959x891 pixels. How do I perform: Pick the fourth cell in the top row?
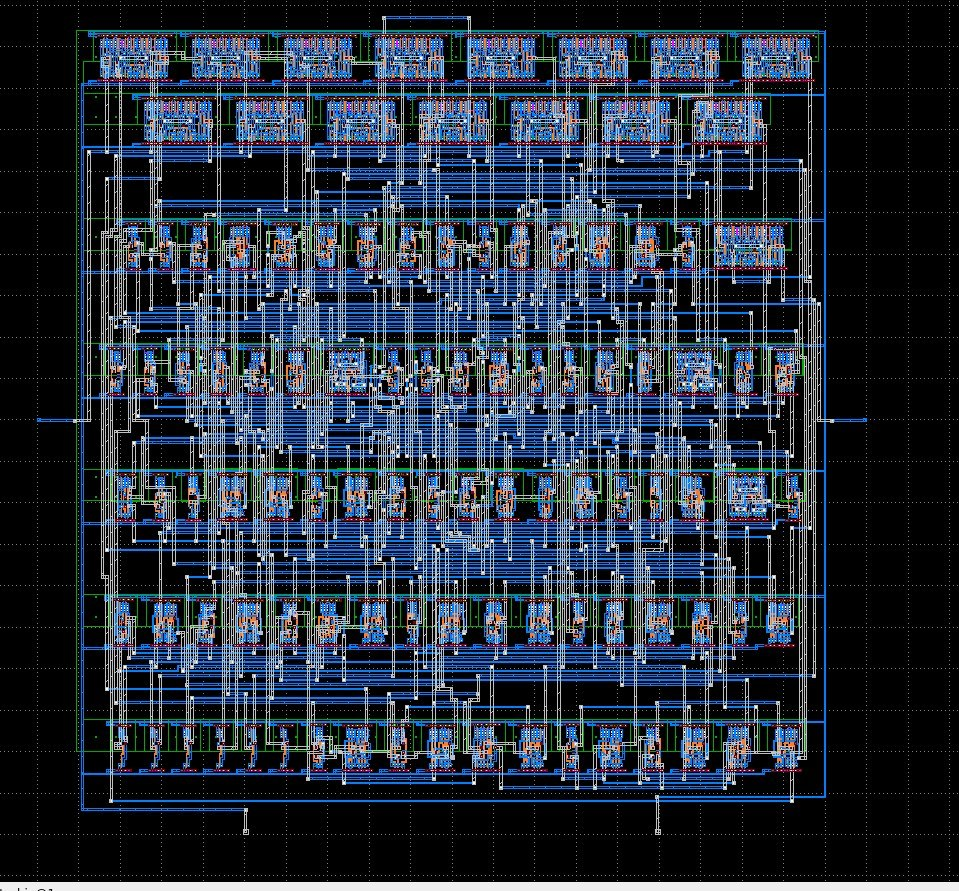pos(409,58)
